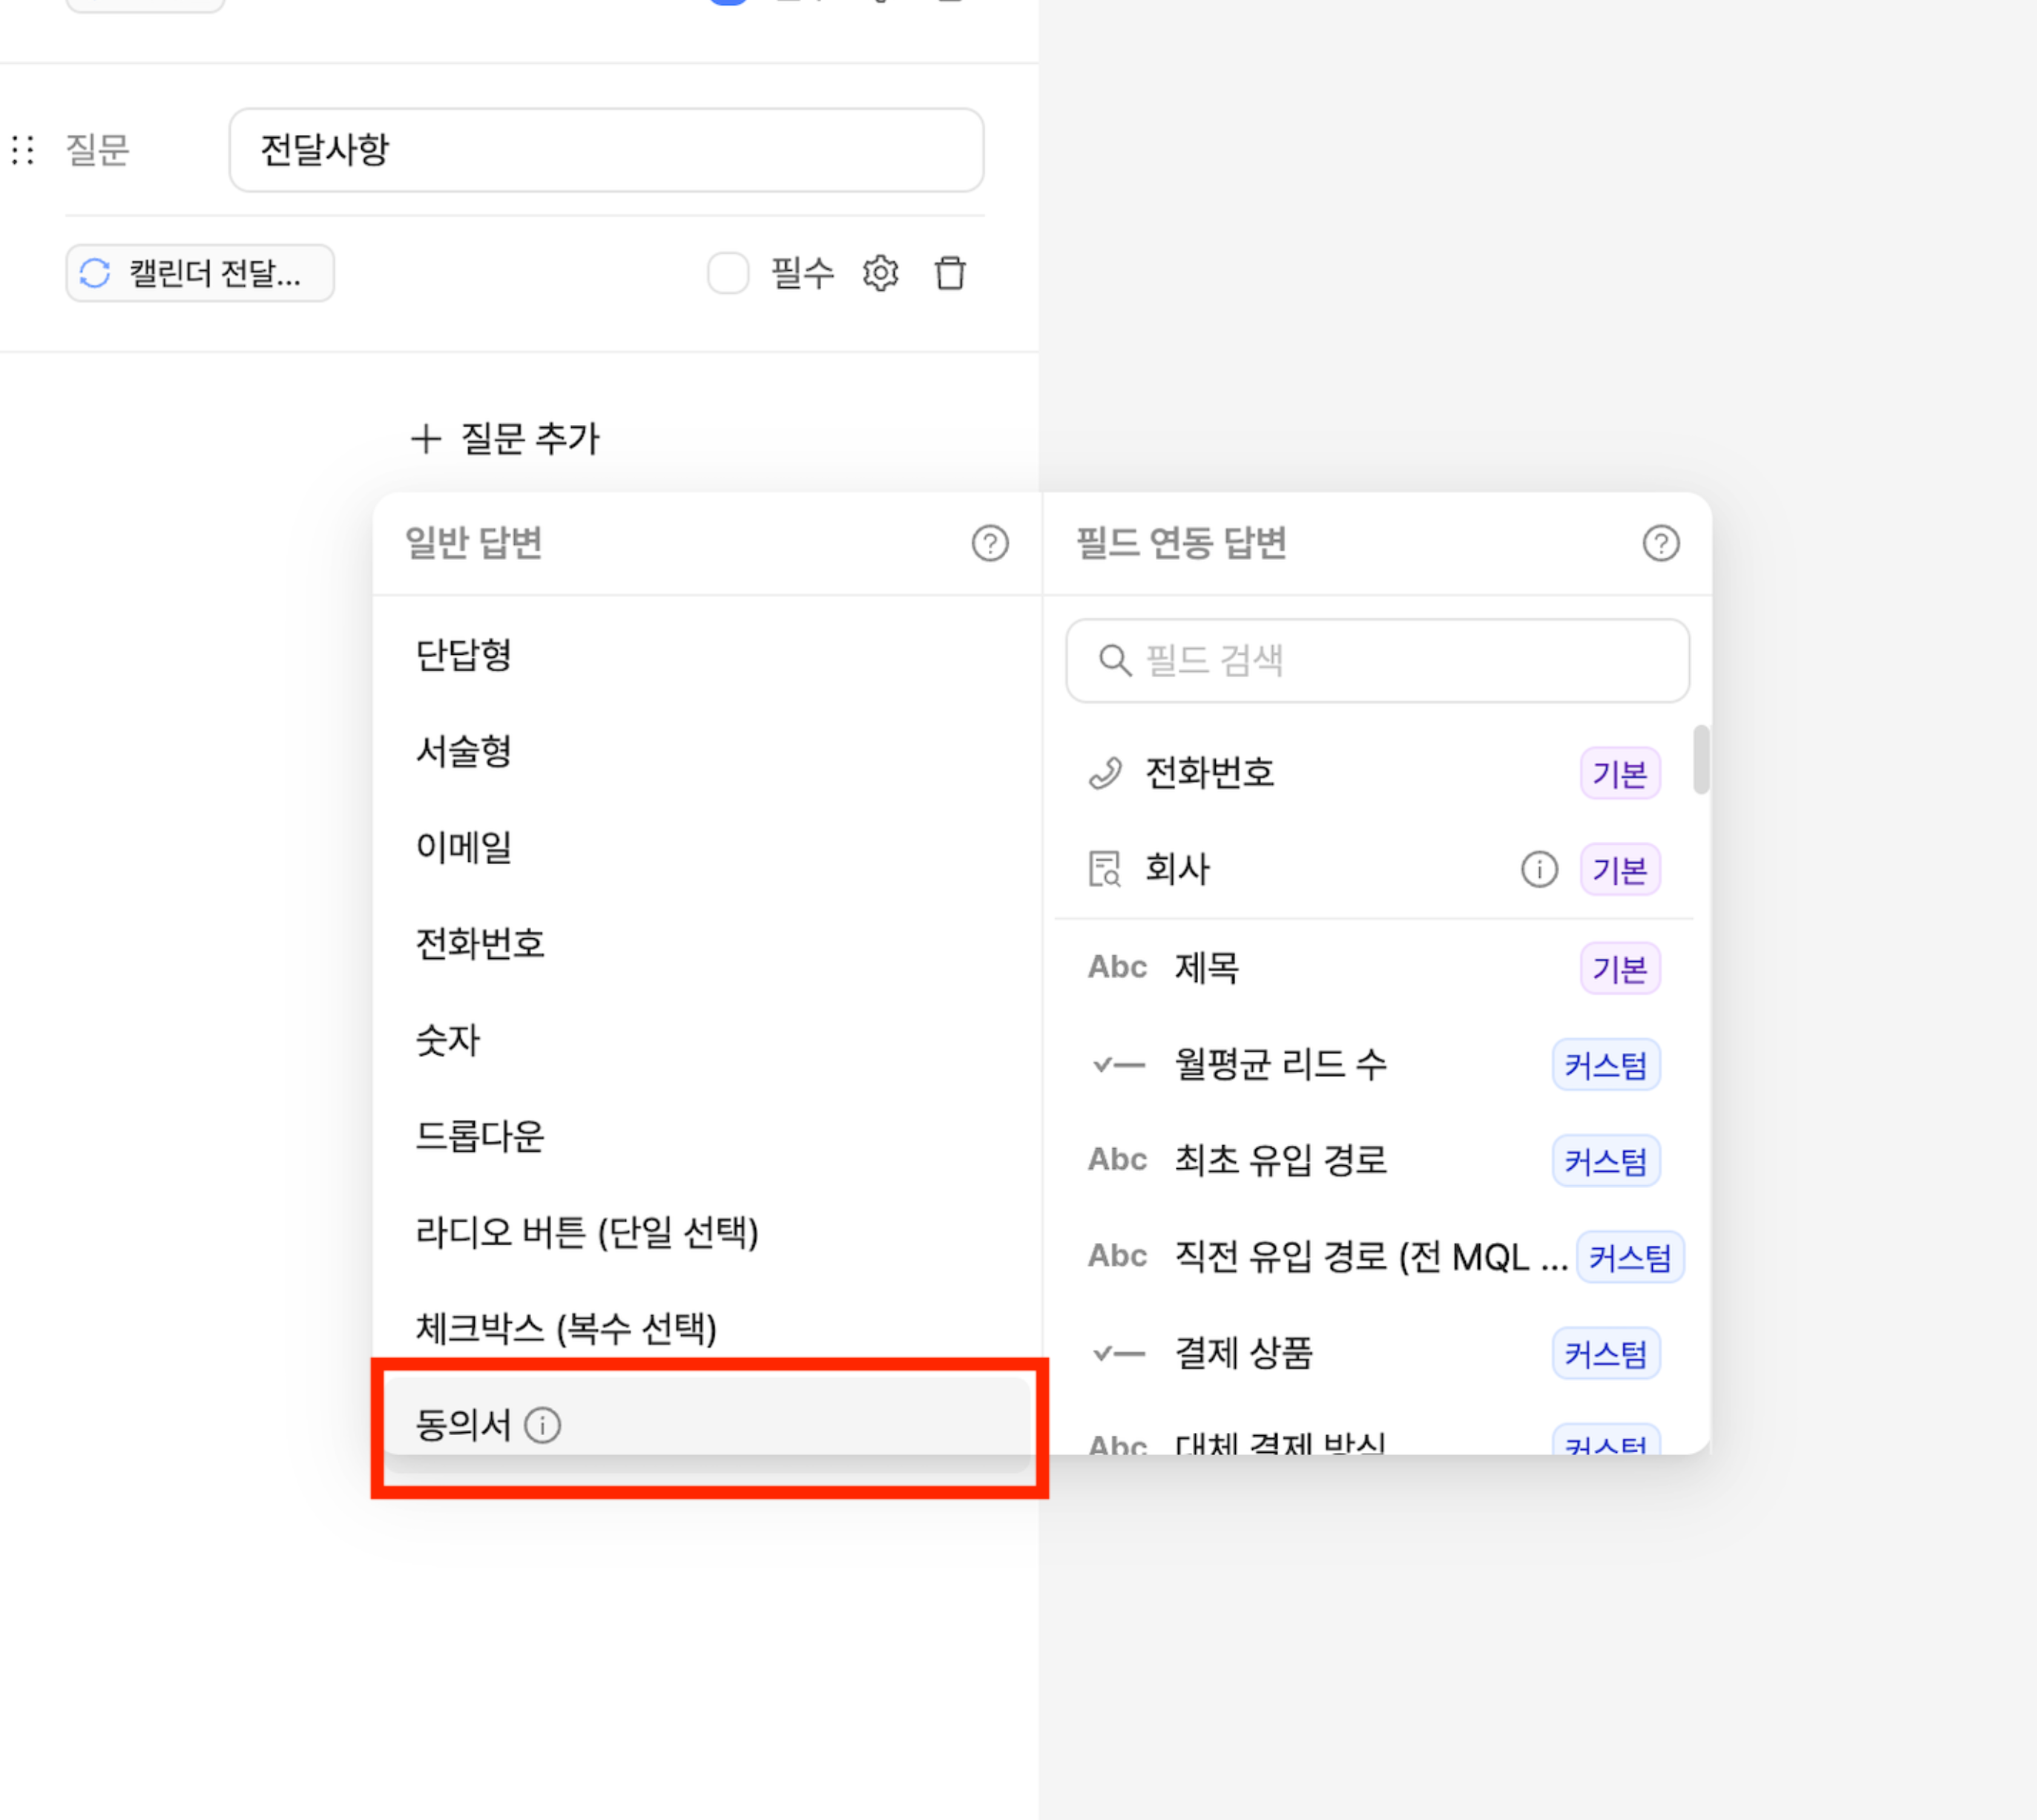Toggle the 필수 checkbox
The height and width of the screenshot is (1820, 2037).
728,273
